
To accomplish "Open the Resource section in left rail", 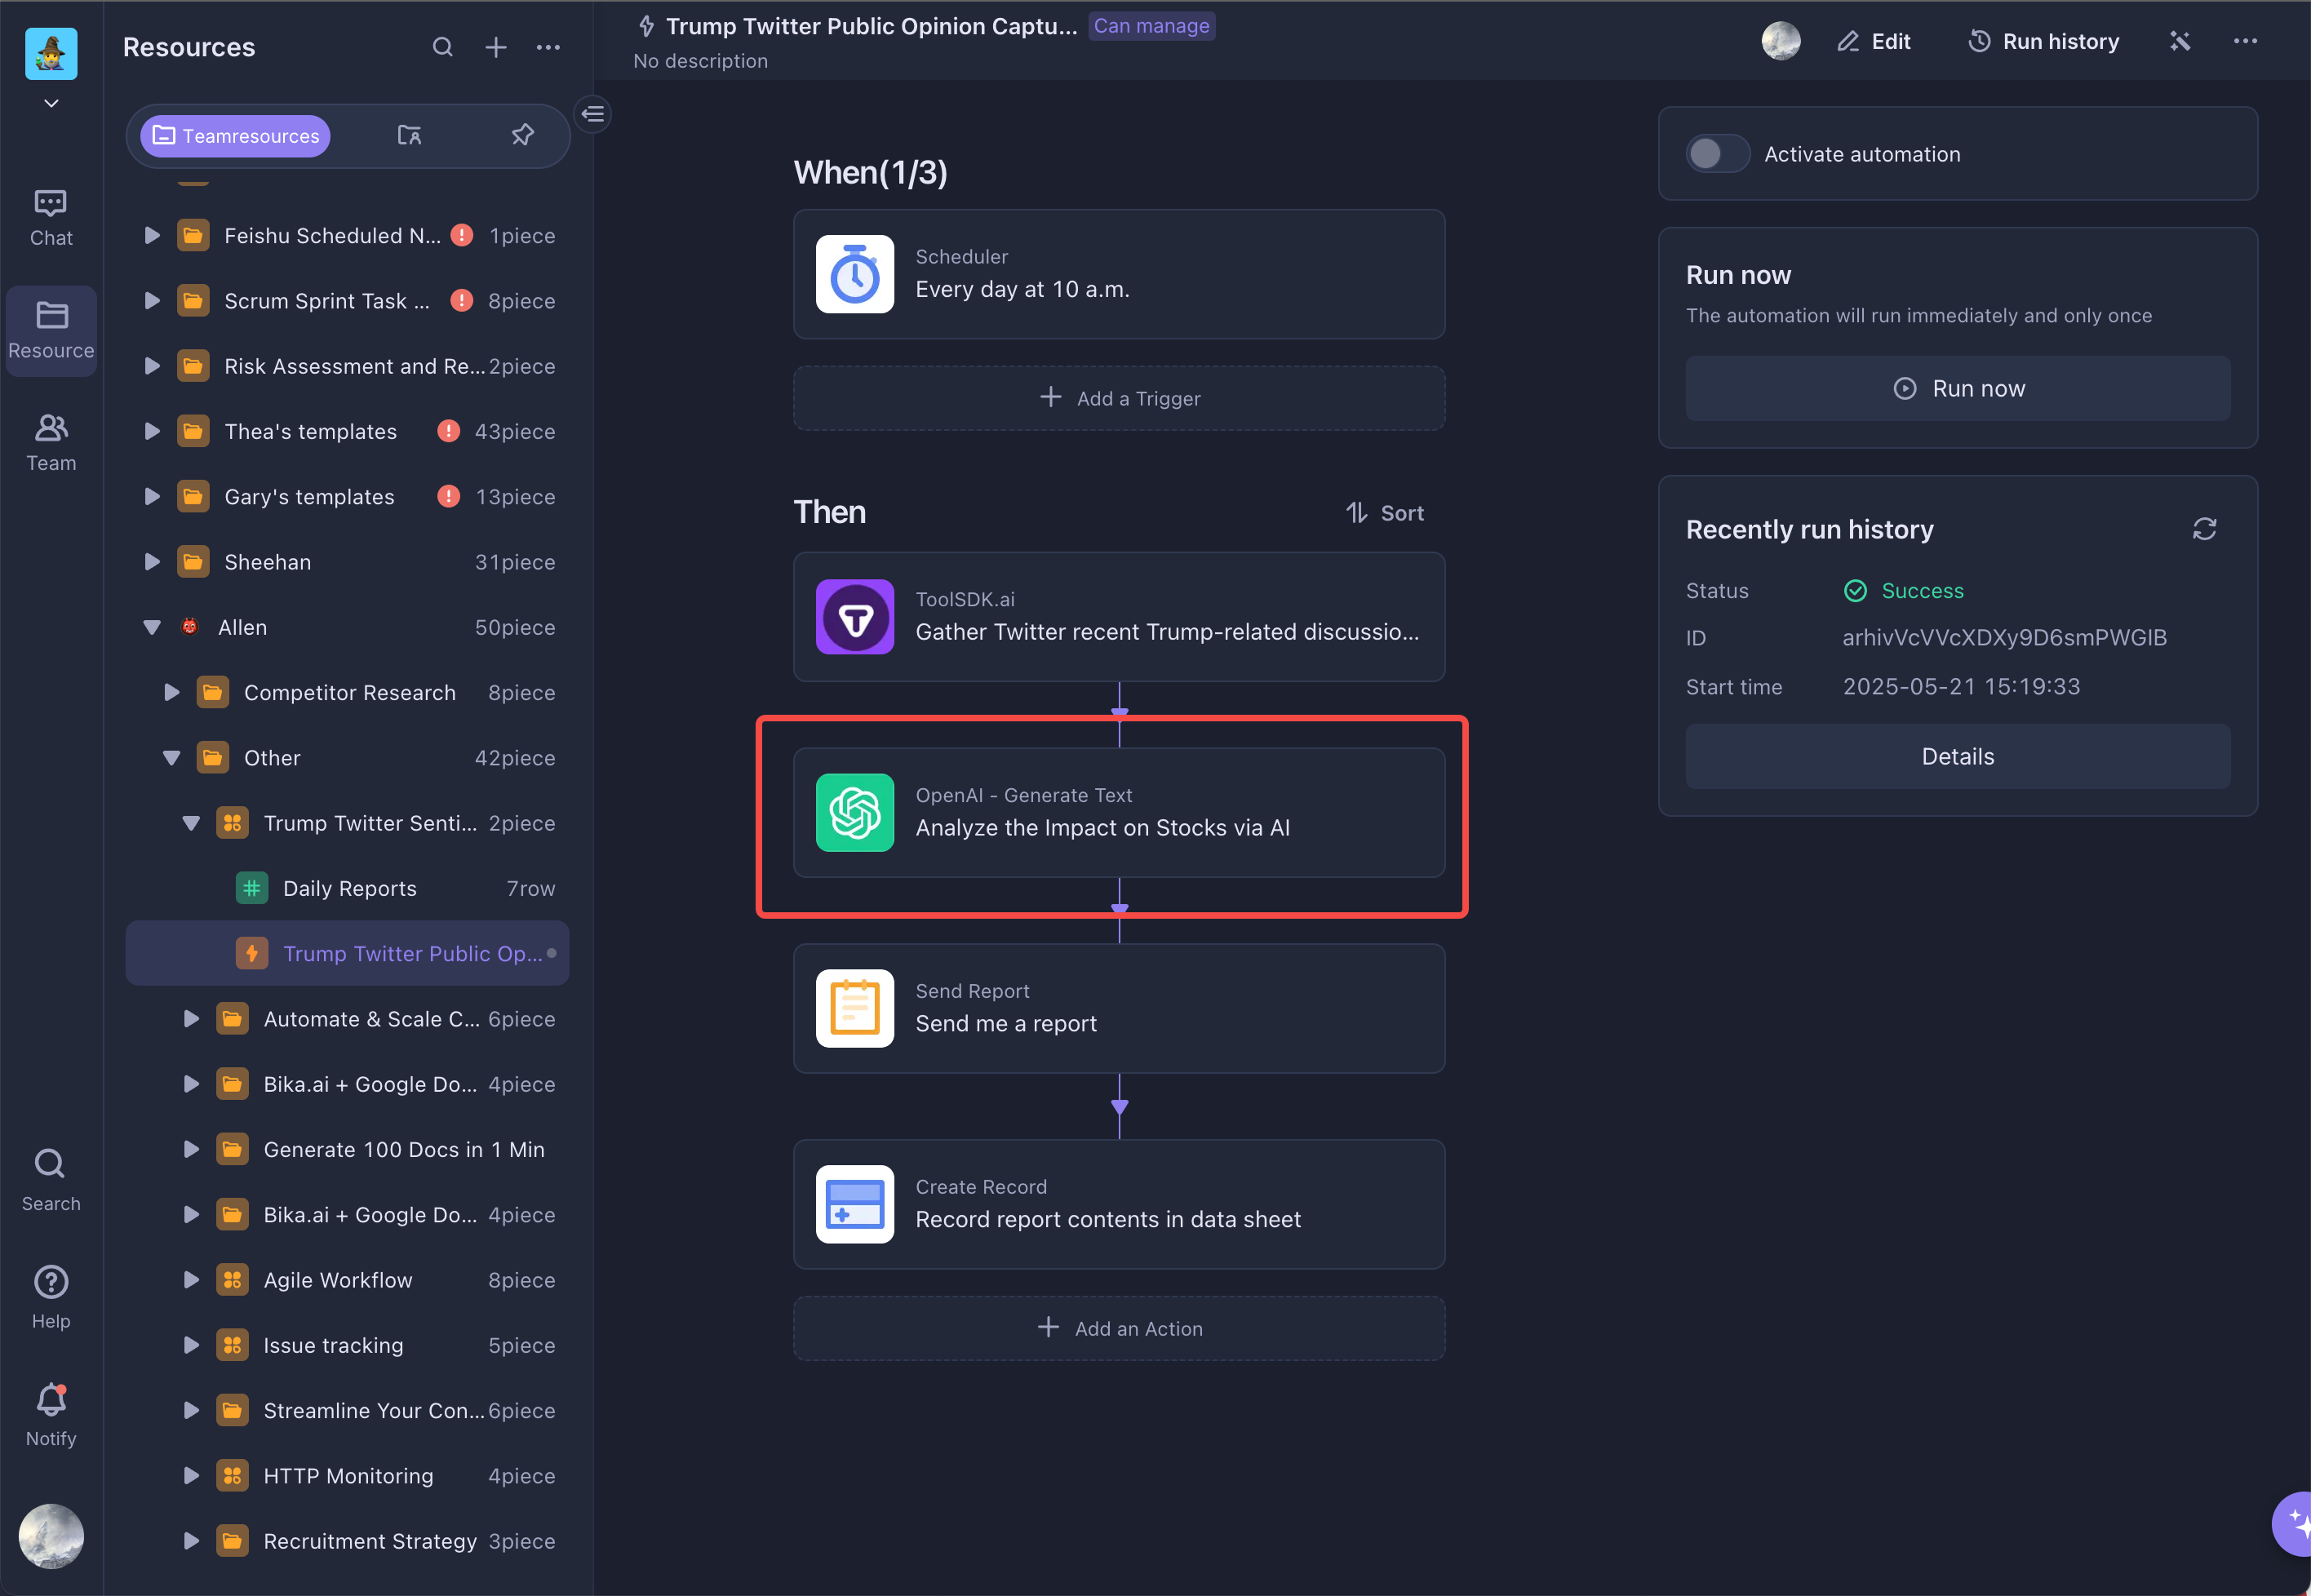I will point(51,331).
